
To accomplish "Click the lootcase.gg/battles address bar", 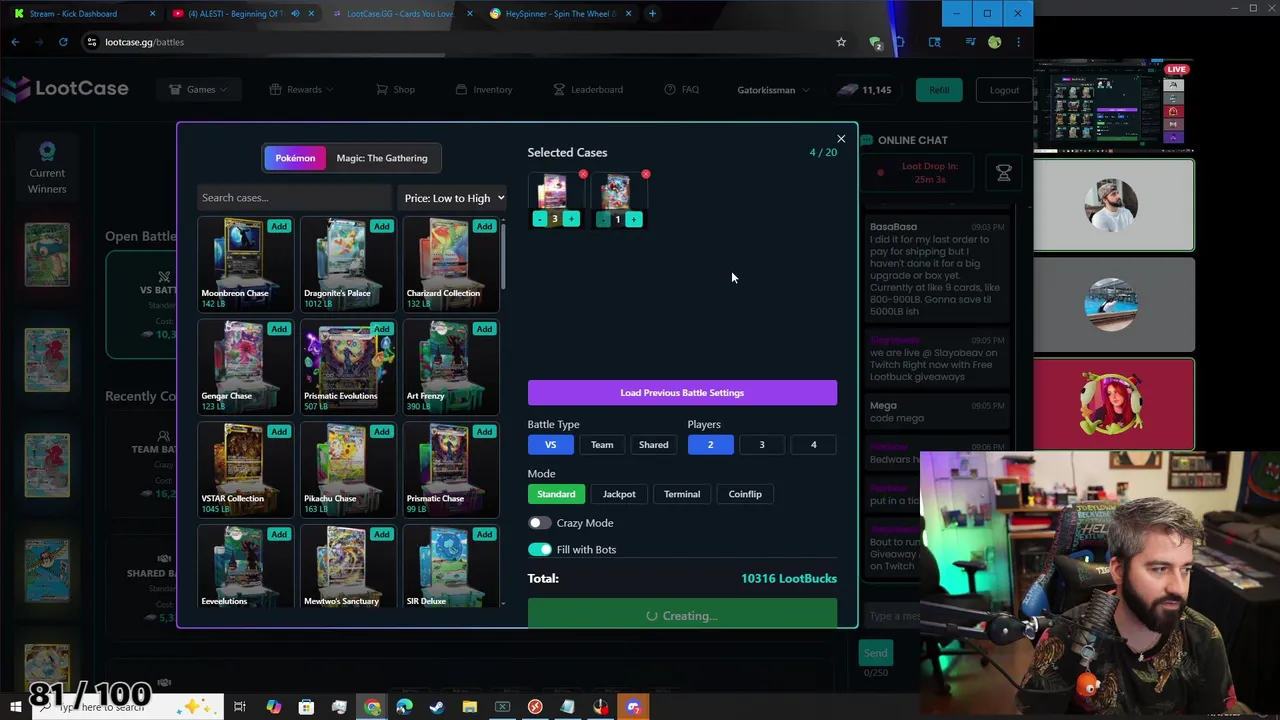I will (x=450, y=42).
